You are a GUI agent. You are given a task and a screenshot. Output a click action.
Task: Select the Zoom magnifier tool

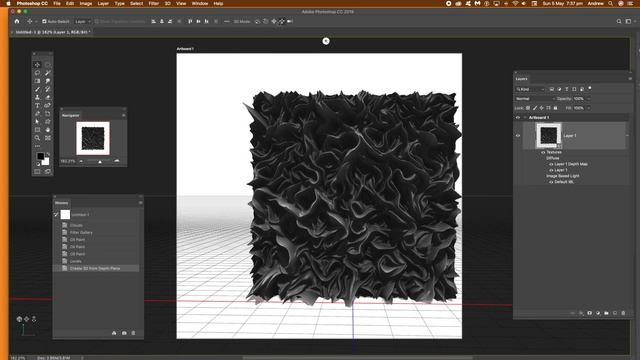pyautogui.click(x=37, y=138)
